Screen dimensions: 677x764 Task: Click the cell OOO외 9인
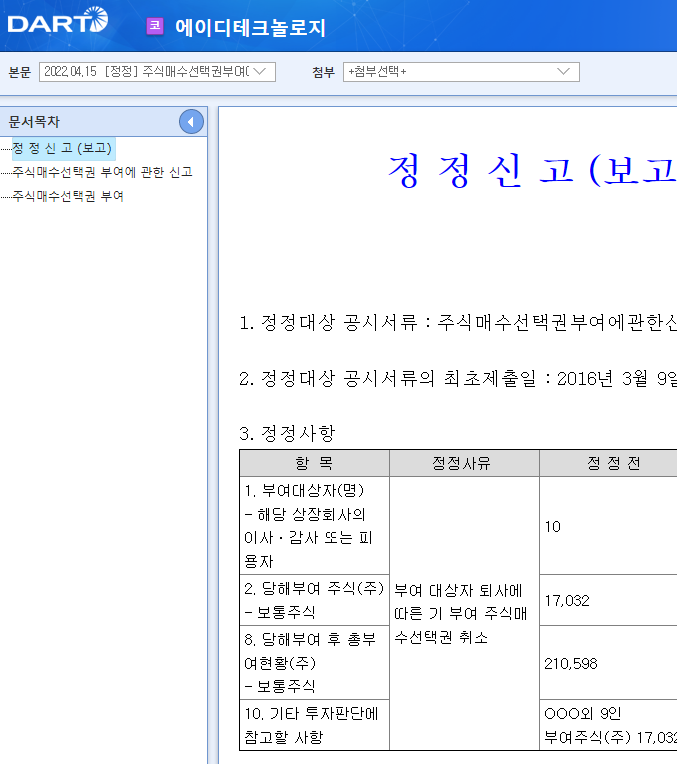click(608, 725)
